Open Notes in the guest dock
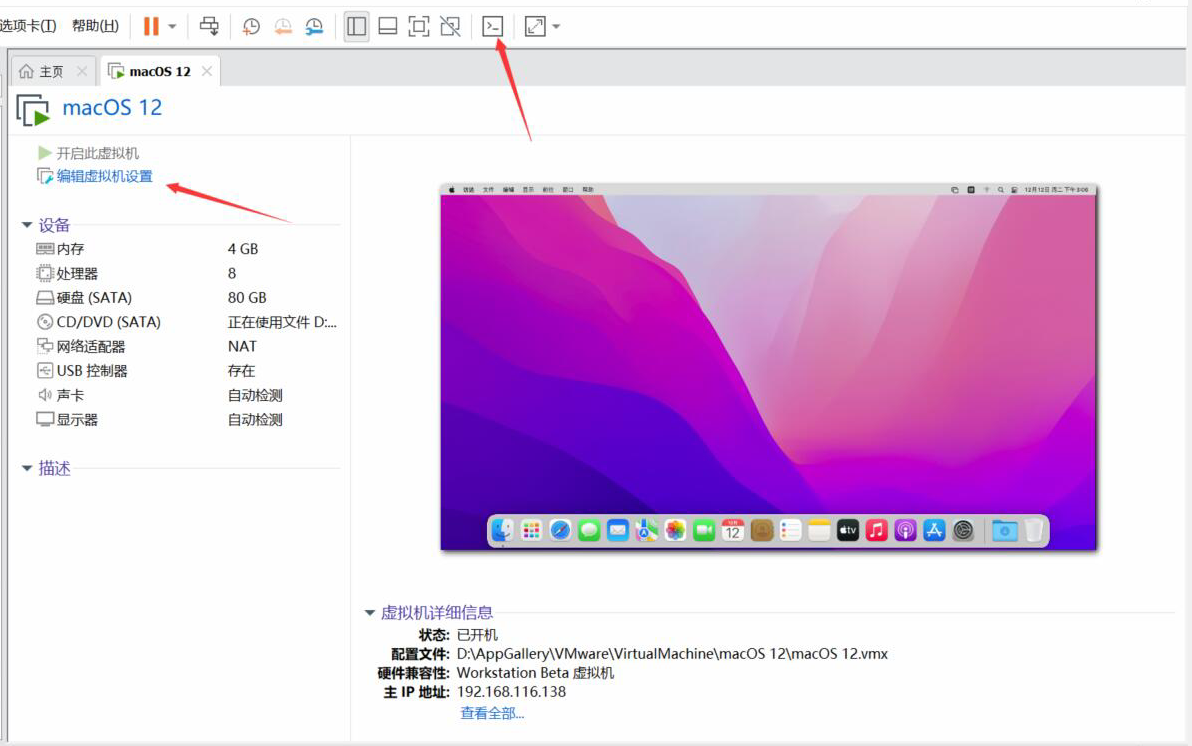The width and height of the screenshot is (1192, 746). (x=819, y=531)
